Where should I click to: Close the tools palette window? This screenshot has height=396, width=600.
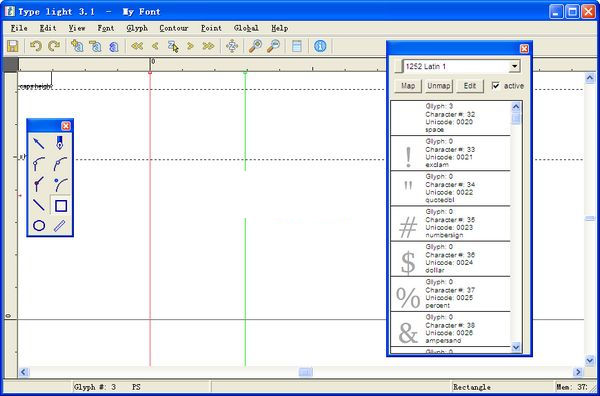pyautogui.click(x=66, y=126)
